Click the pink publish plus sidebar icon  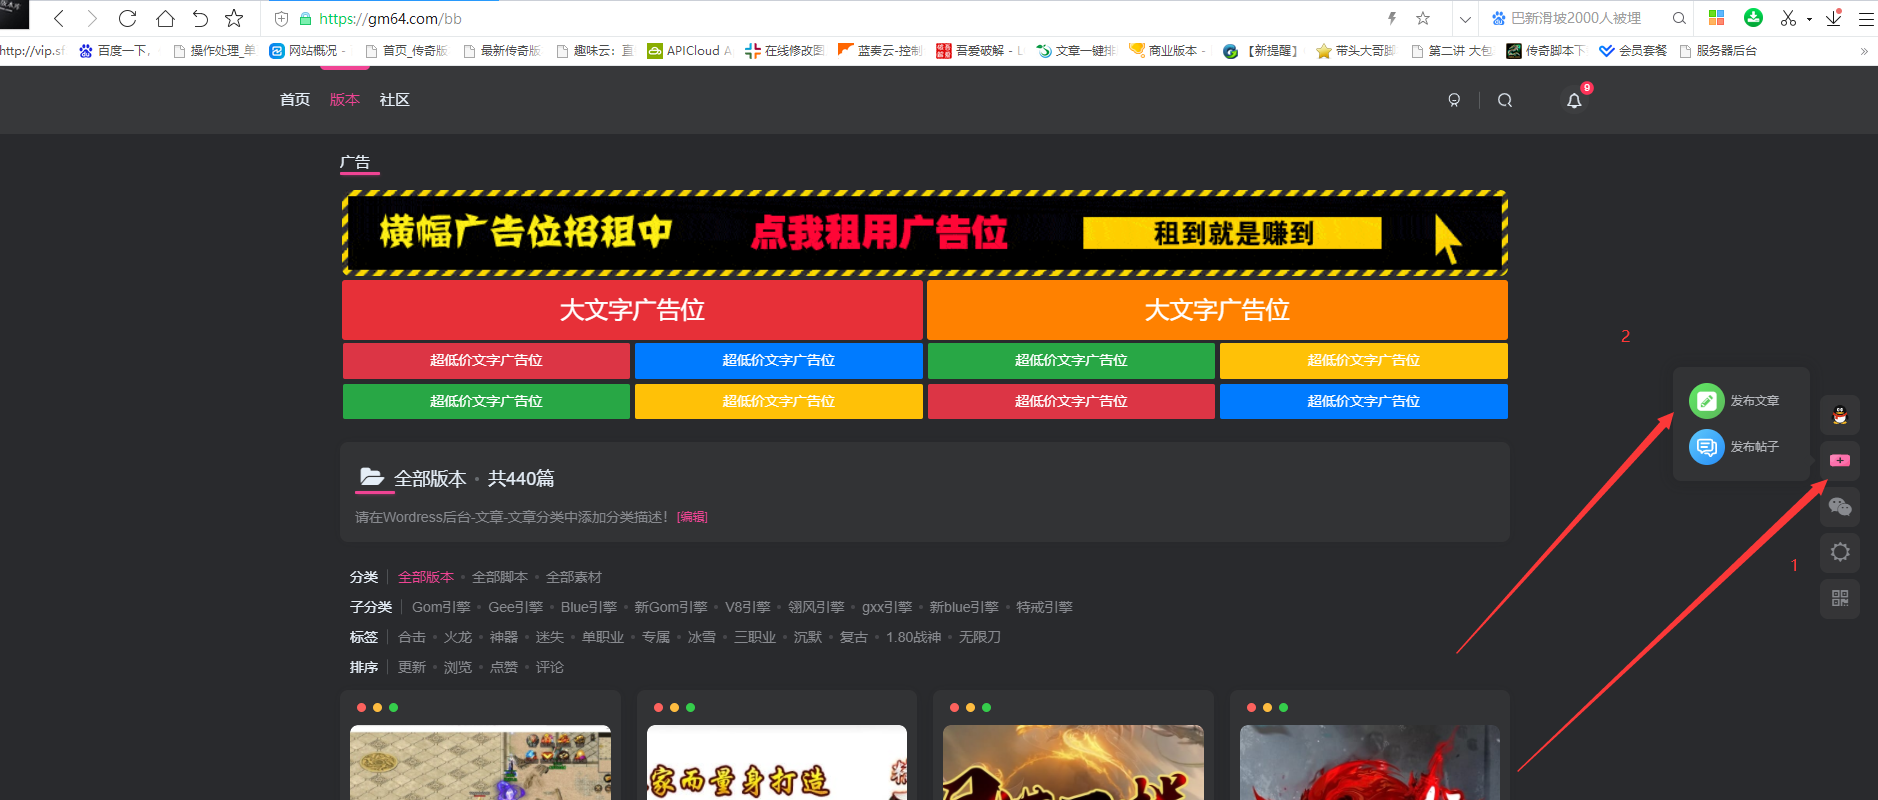pyautogui.click(x=1840, y=461)
